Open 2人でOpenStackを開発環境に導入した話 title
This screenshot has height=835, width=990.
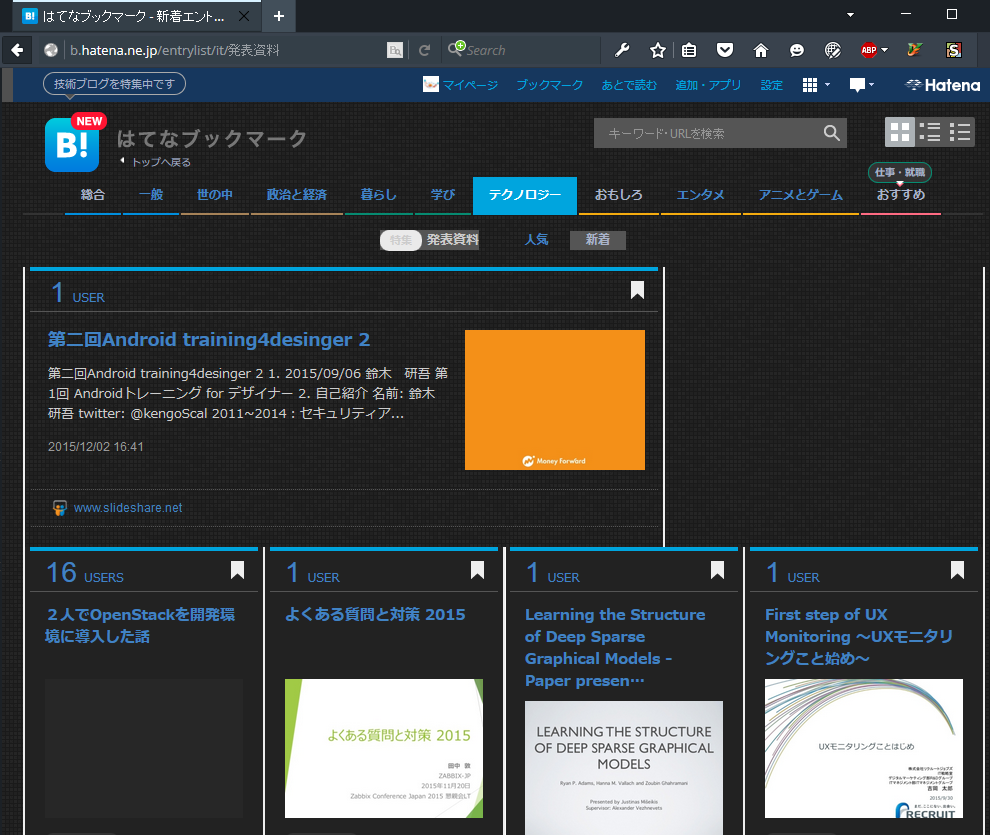(140, 625)
